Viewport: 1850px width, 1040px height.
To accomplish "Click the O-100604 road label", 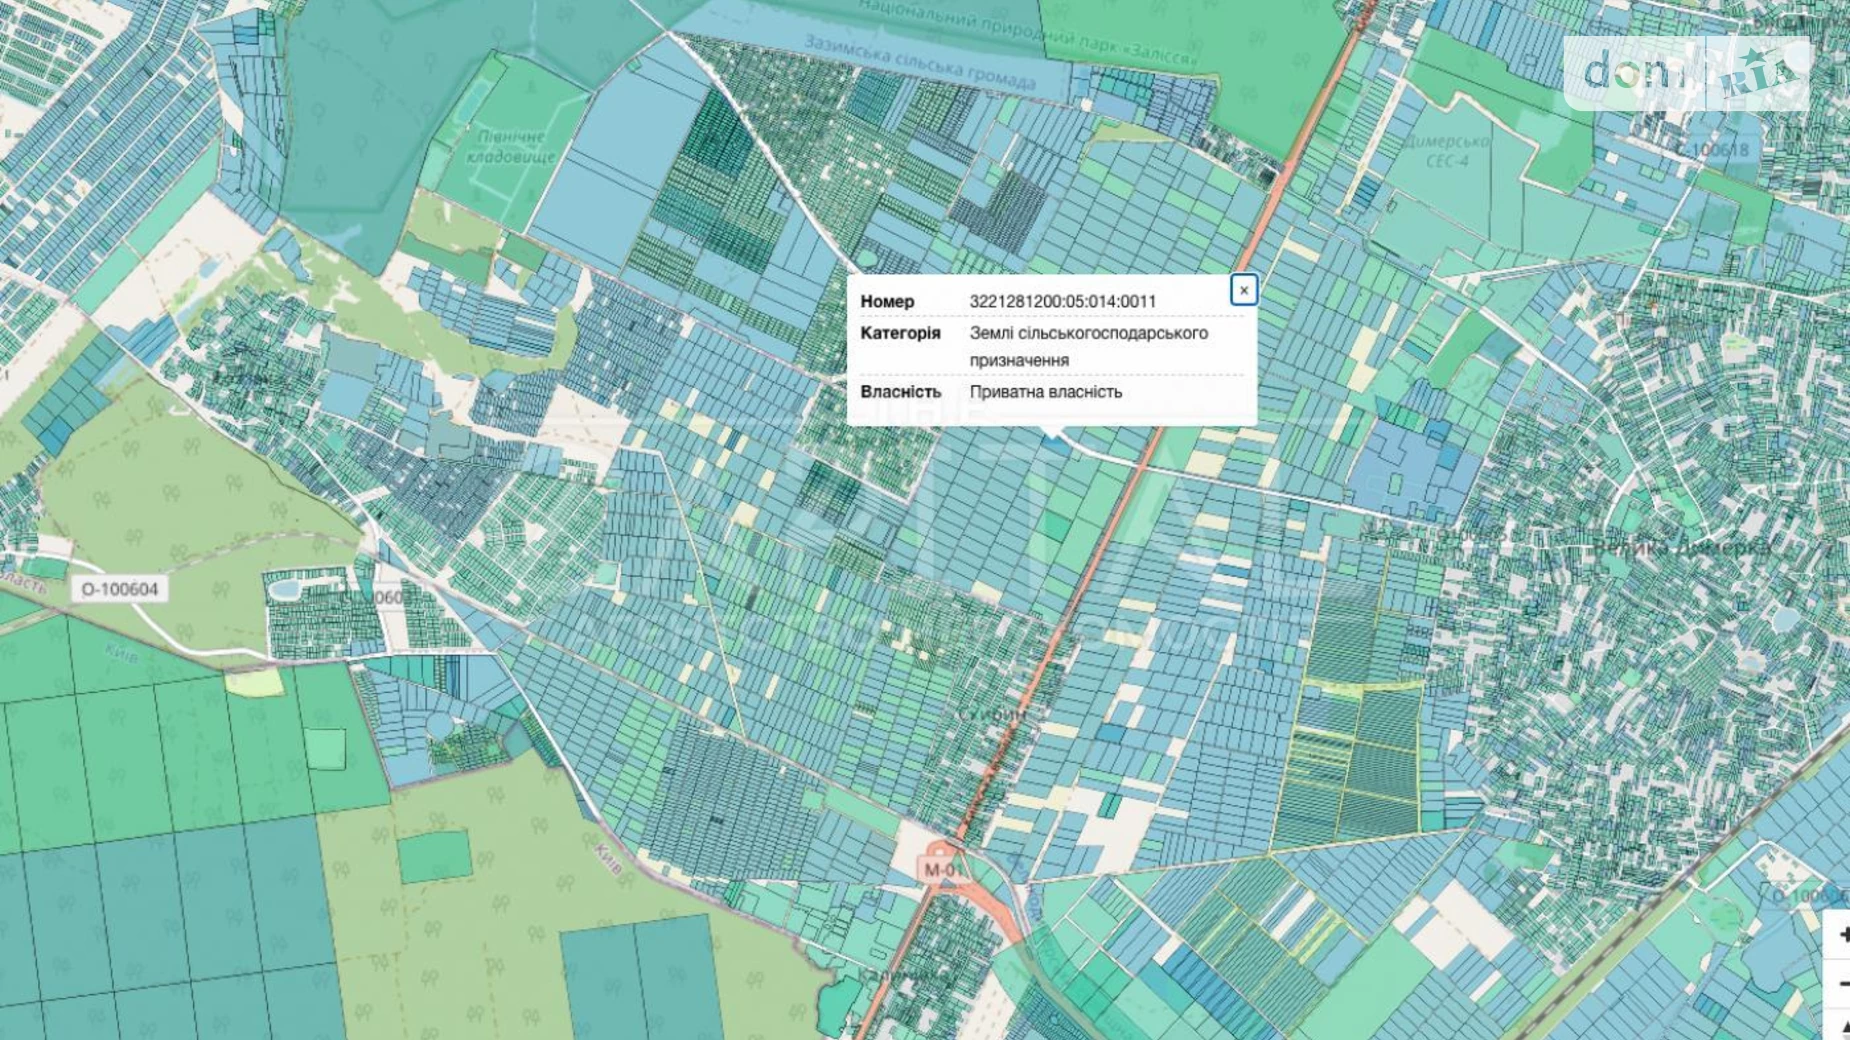I will click(x=120, y=589).
